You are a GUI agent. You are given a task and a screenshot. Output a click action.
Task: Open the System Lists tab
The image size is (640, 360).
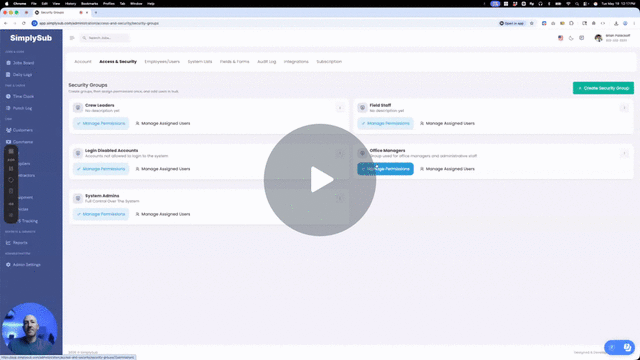[200, 62]
